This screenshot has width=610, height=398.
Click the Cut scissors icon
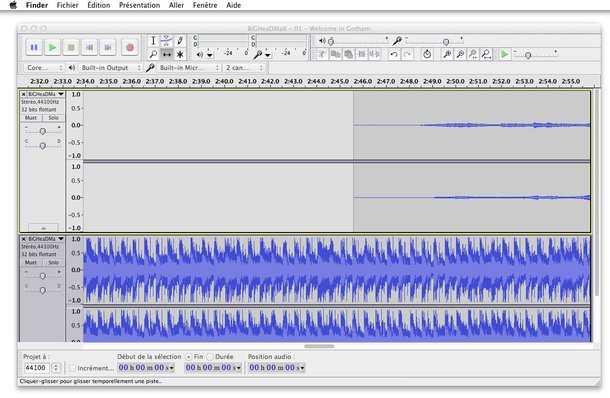[322, 54]
